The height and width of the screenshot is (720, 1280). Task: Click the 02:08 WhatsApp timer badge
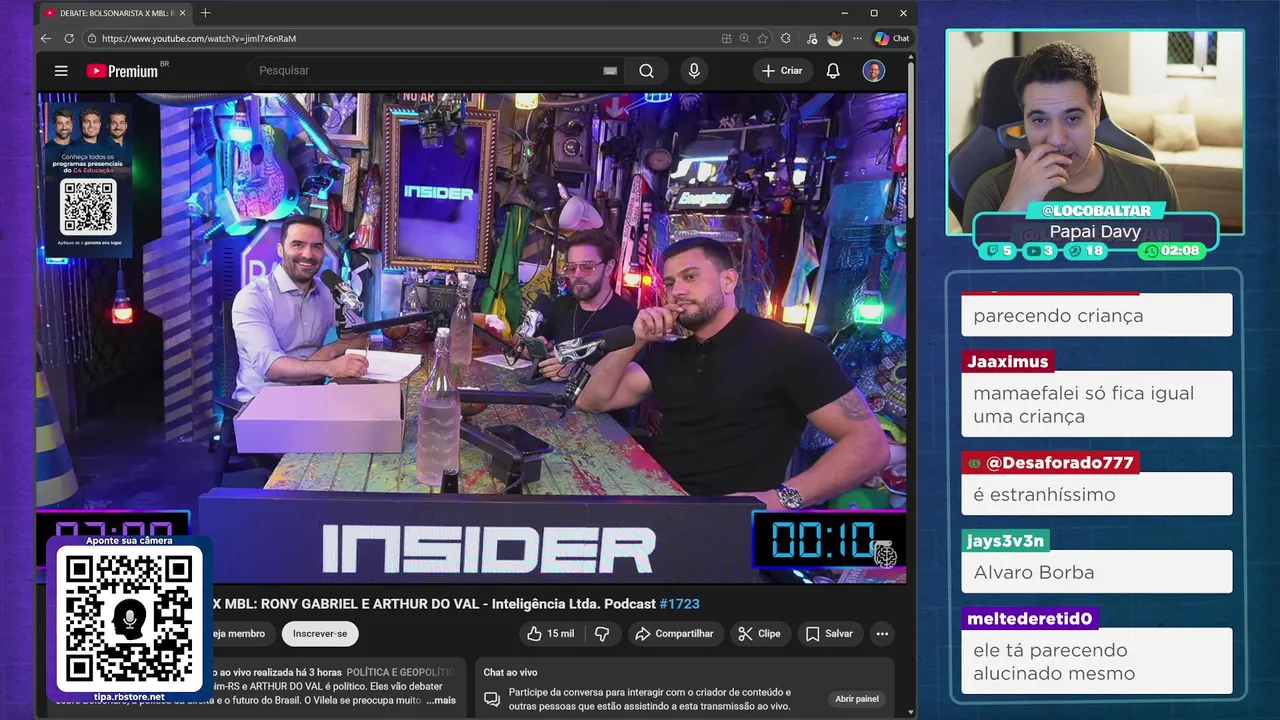pos(1172,251)
